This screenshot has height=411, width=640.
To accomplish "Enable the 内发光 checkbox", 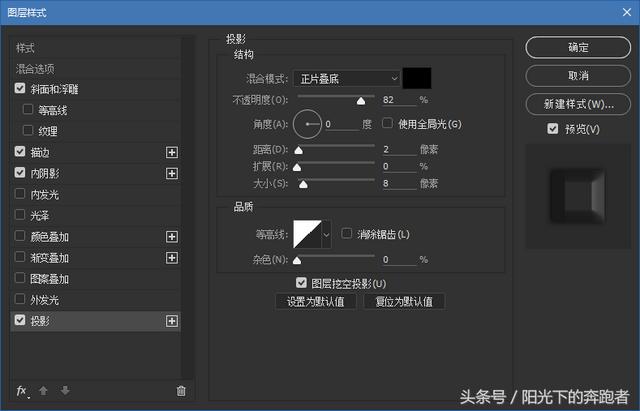I will (x=20, y=193).
